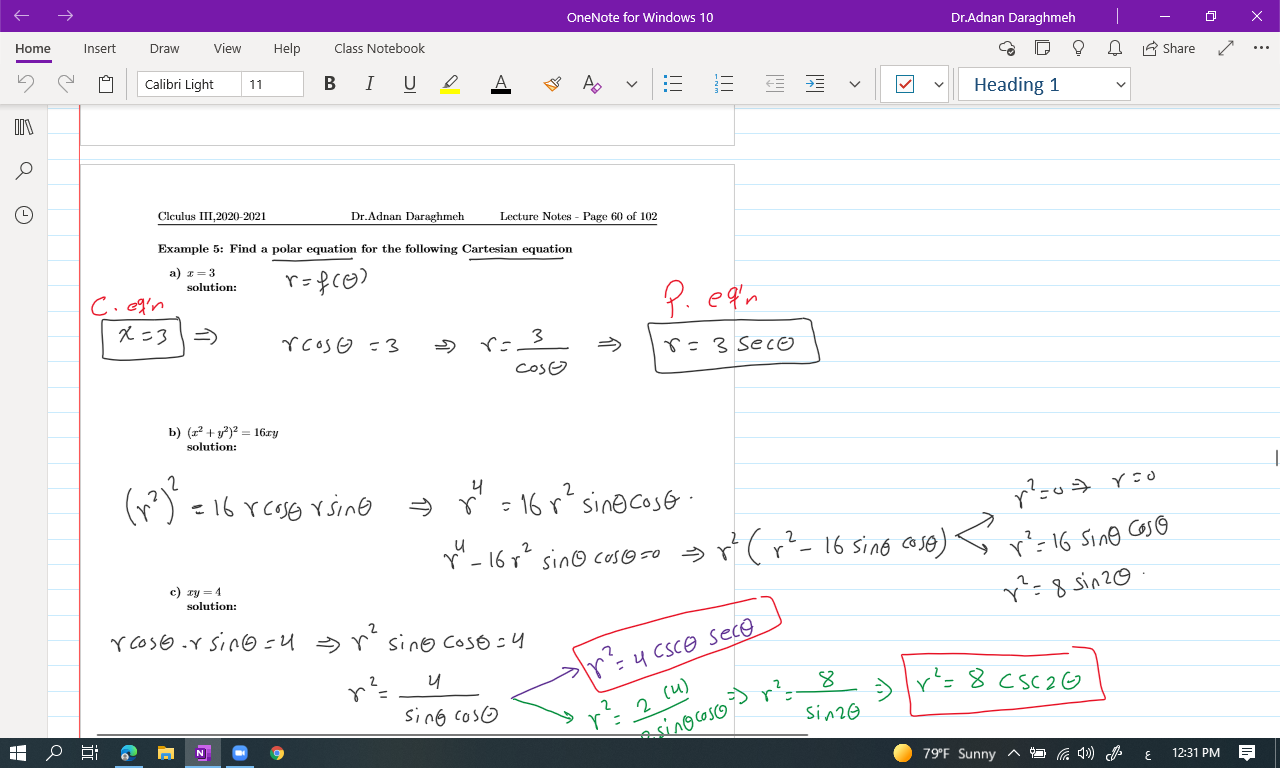This screenshot has height=768, width=1280.
Task: Clear all formatting with the eraser A icon
Action: 592,85
